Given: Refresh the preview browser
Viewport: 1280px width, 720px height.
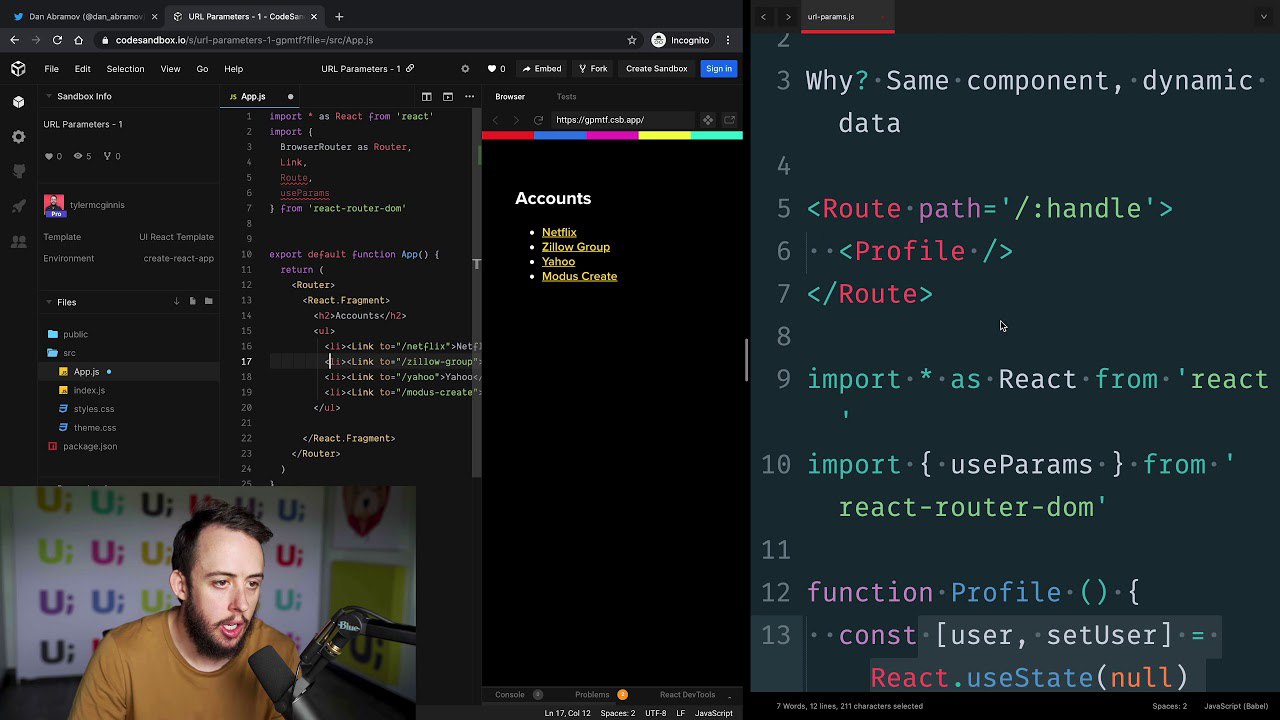Looking at the screenshot, I should pyautogui.click(x=538, y=120).
